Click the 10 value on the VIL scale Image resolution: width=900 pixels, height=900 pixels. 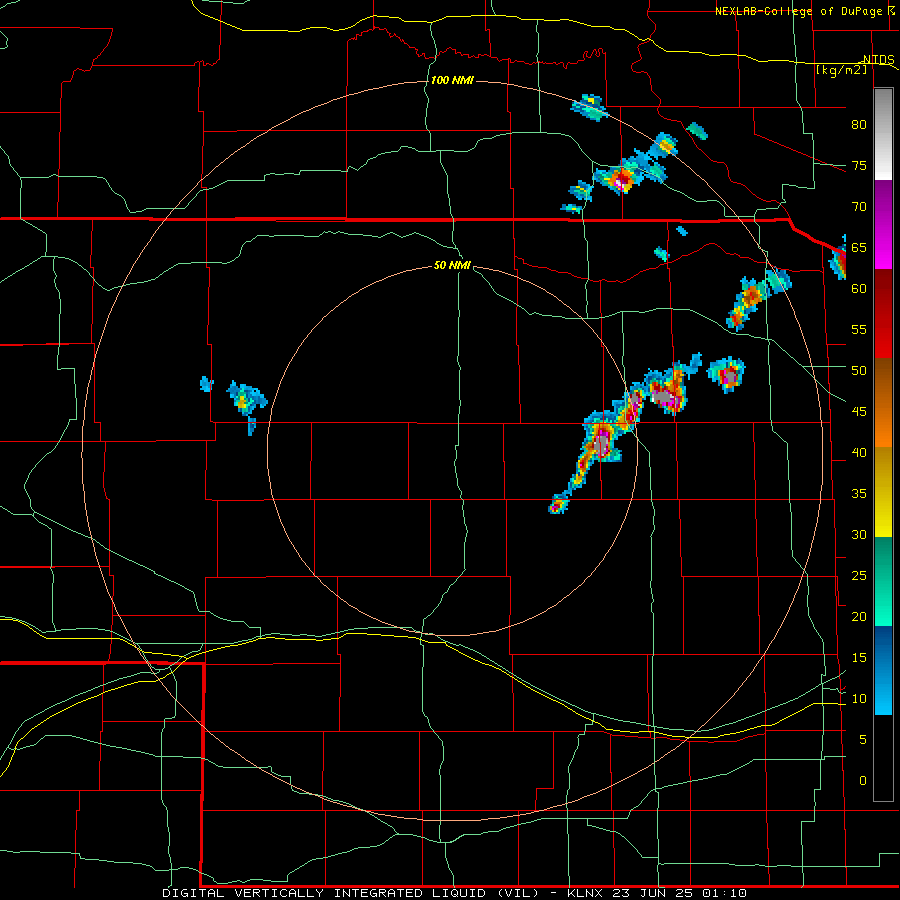(x=859, y=699)
